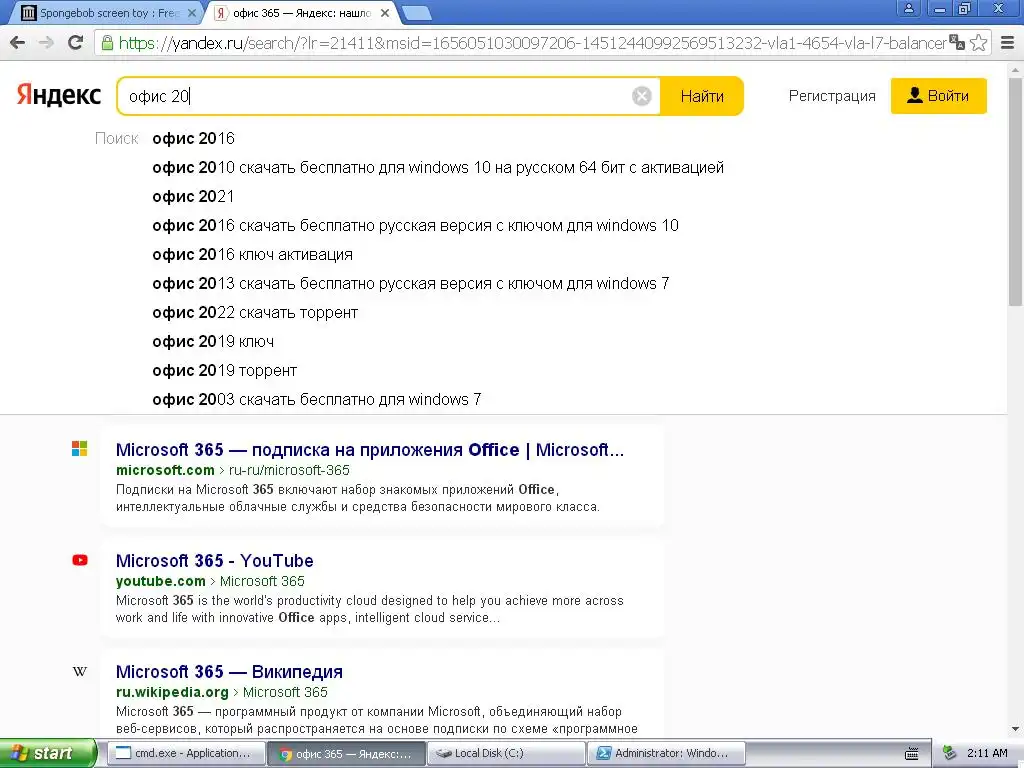Pick suggestion офис 2013 скачать бесплатно русская версия
Screen dimensions: 1024x768
tap(410, 283)
